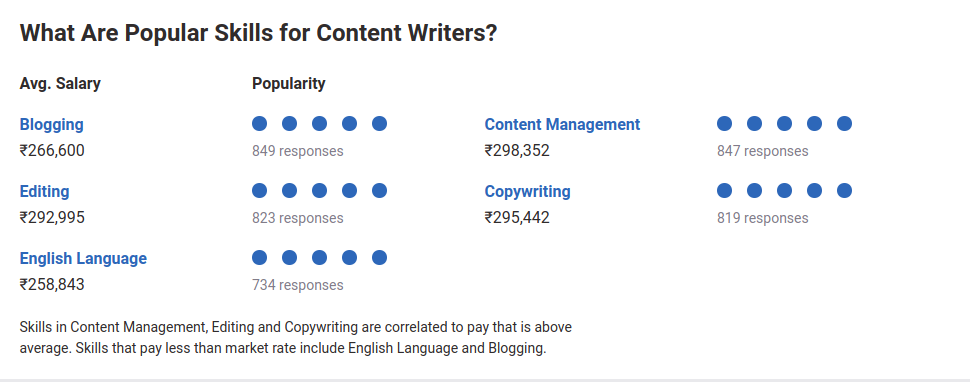This screenshot has height=382, width=970.
Task: Click the 734 responses text
Action: click(x=298, y=285)
